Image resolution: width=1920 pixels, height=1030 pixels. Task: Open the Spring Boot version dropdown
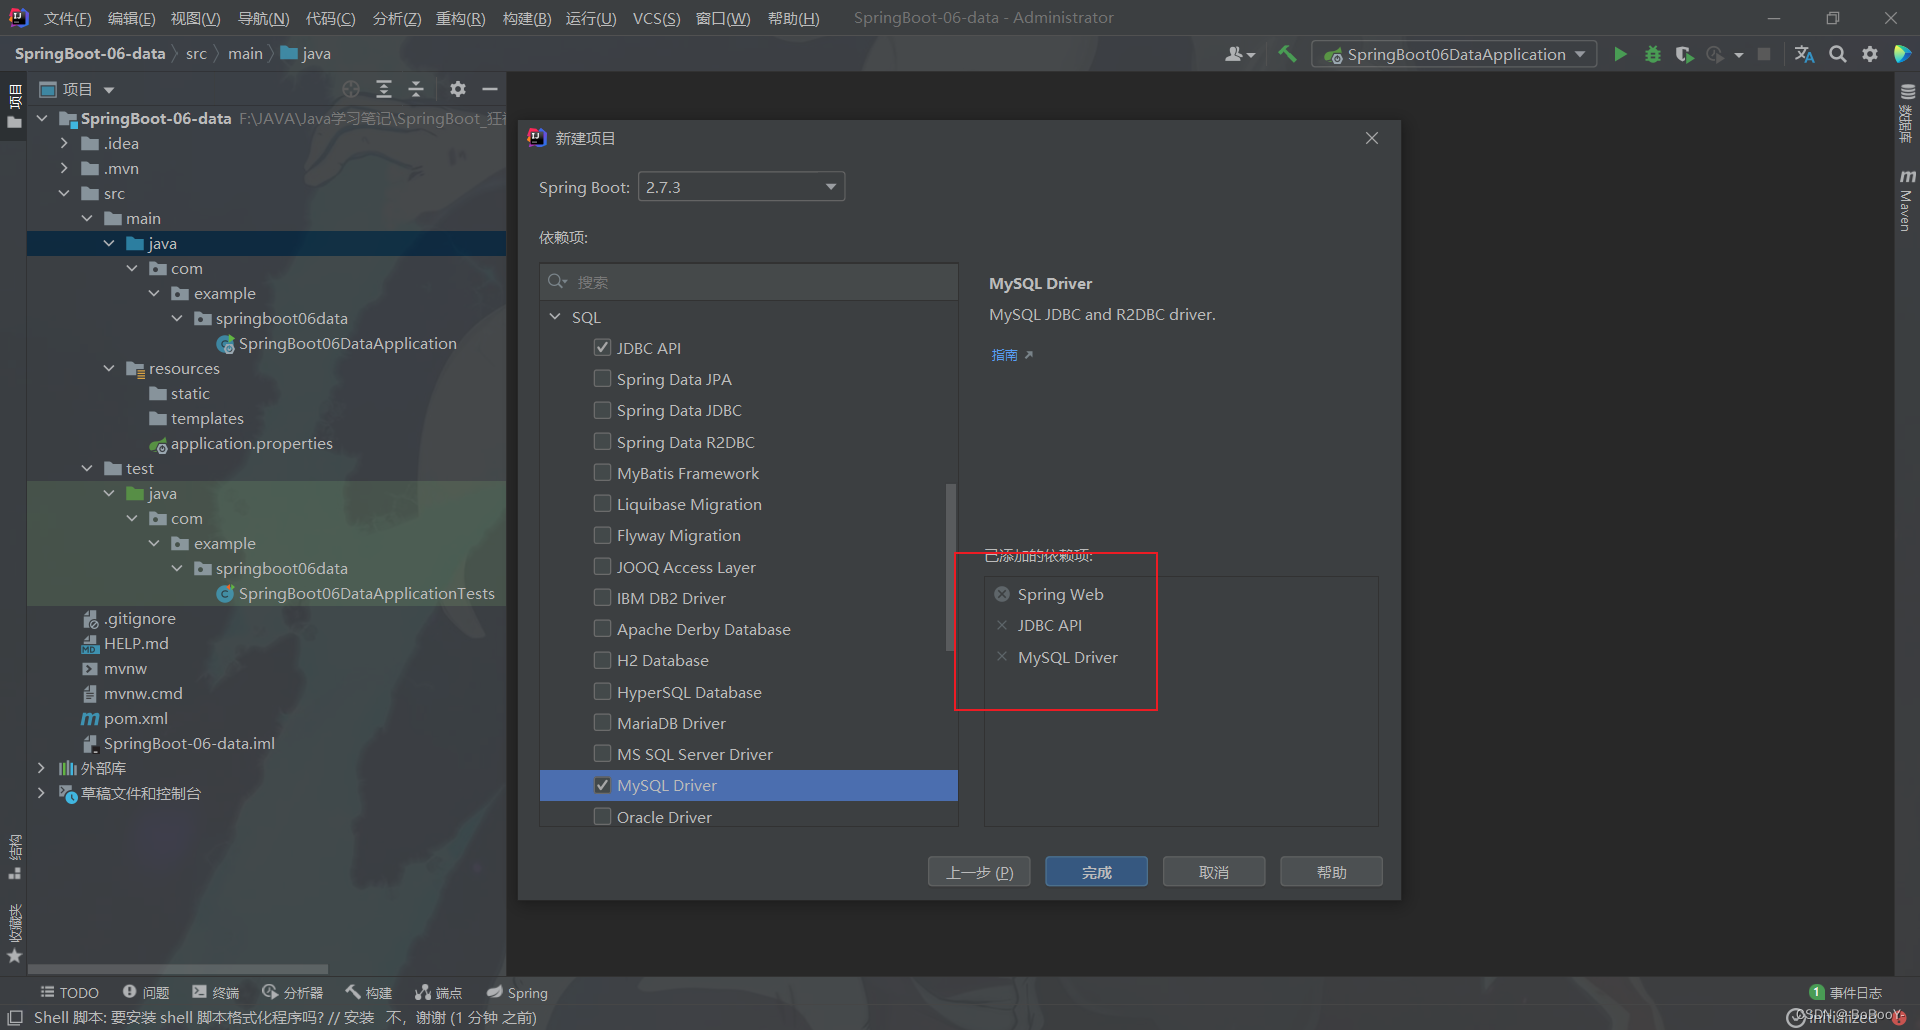coord(741,187)
